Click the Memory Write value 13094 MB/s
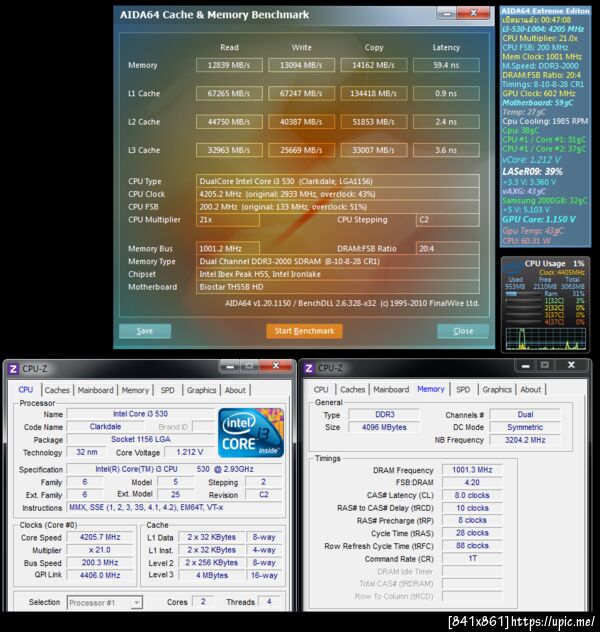600x632 pixels. point(301,65)
